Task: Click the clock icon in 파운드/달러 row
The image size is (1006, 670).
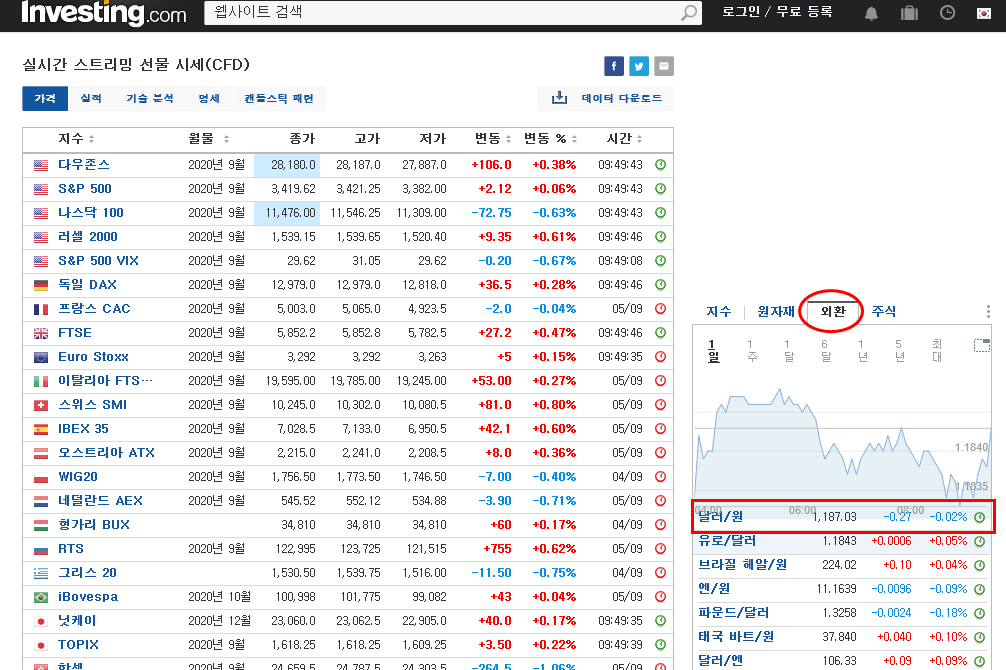Action: [x=980, y=613]
